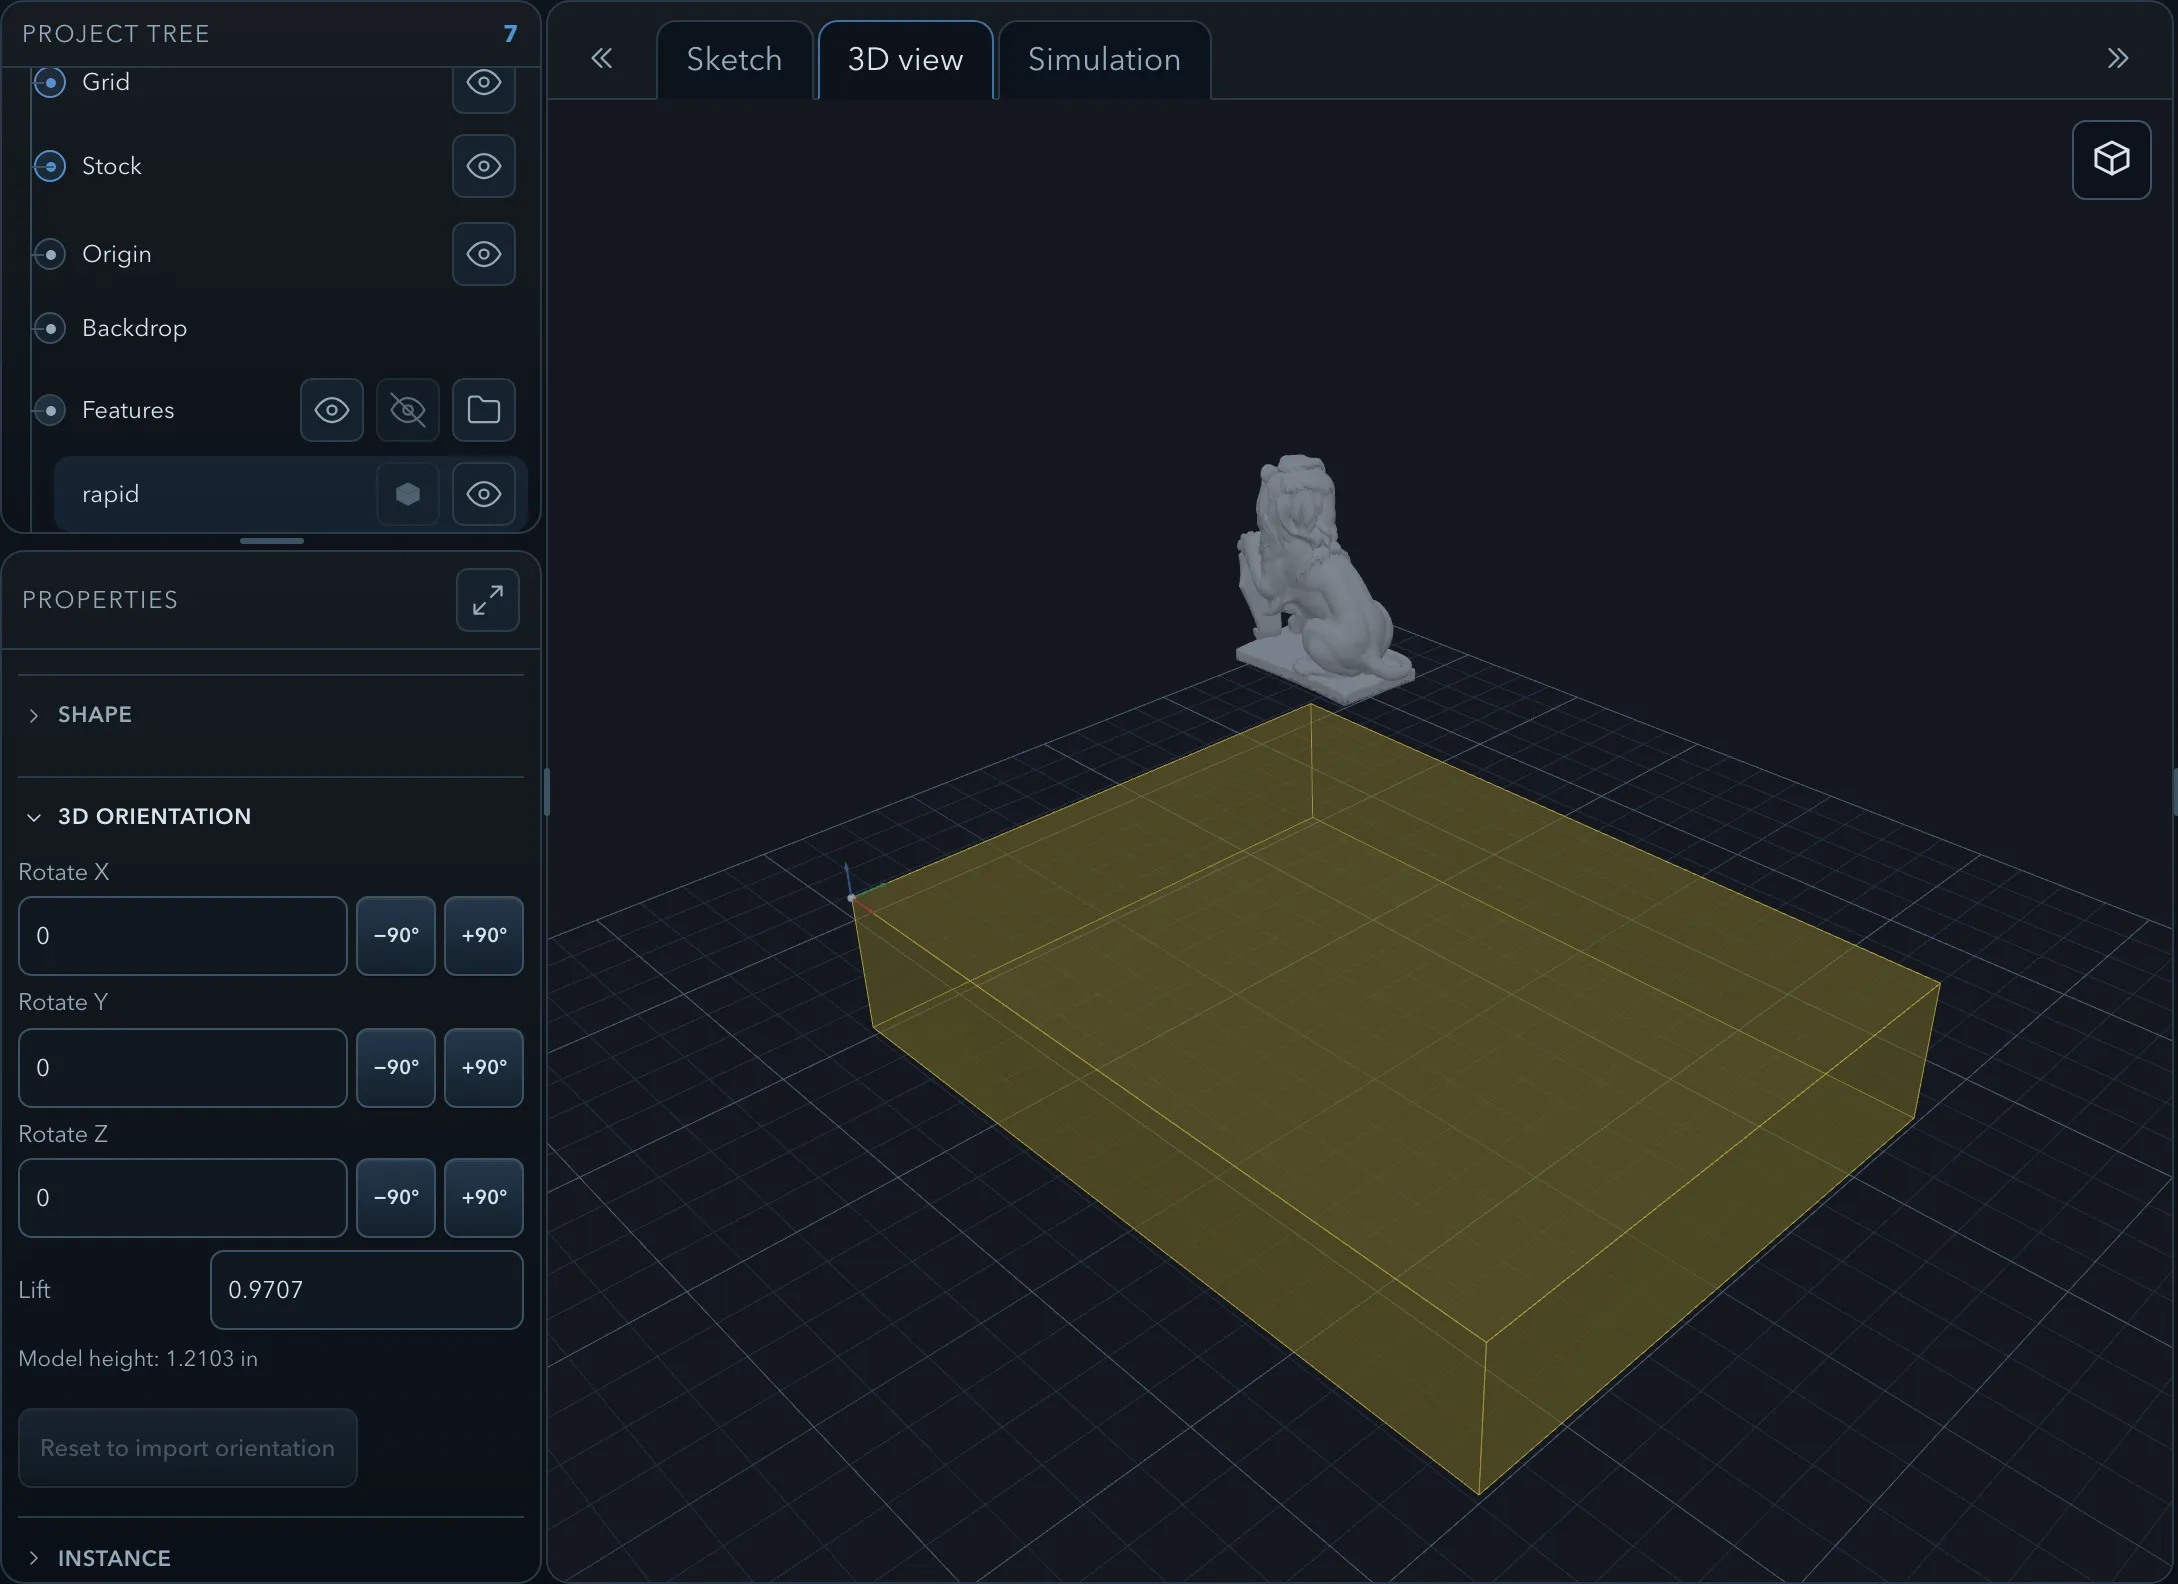The image size is (2178, 1584).
Task: Click the Stock tree node circle
Action: [50, 166]
